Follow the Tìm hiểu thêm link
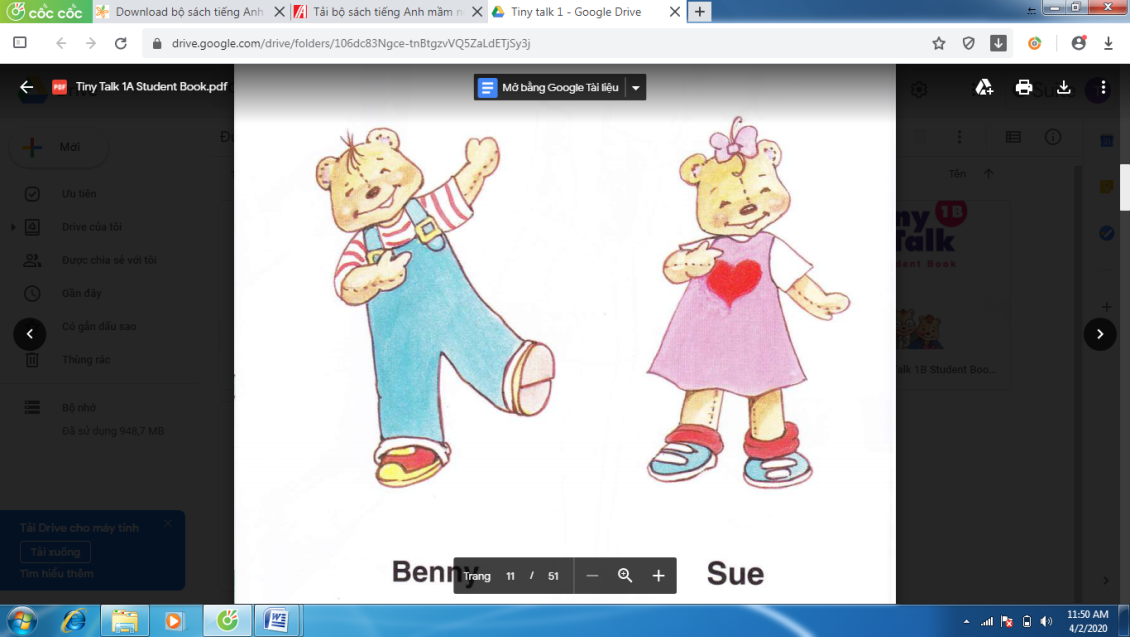Screen dimensions: 1130x637 point(56,574)
